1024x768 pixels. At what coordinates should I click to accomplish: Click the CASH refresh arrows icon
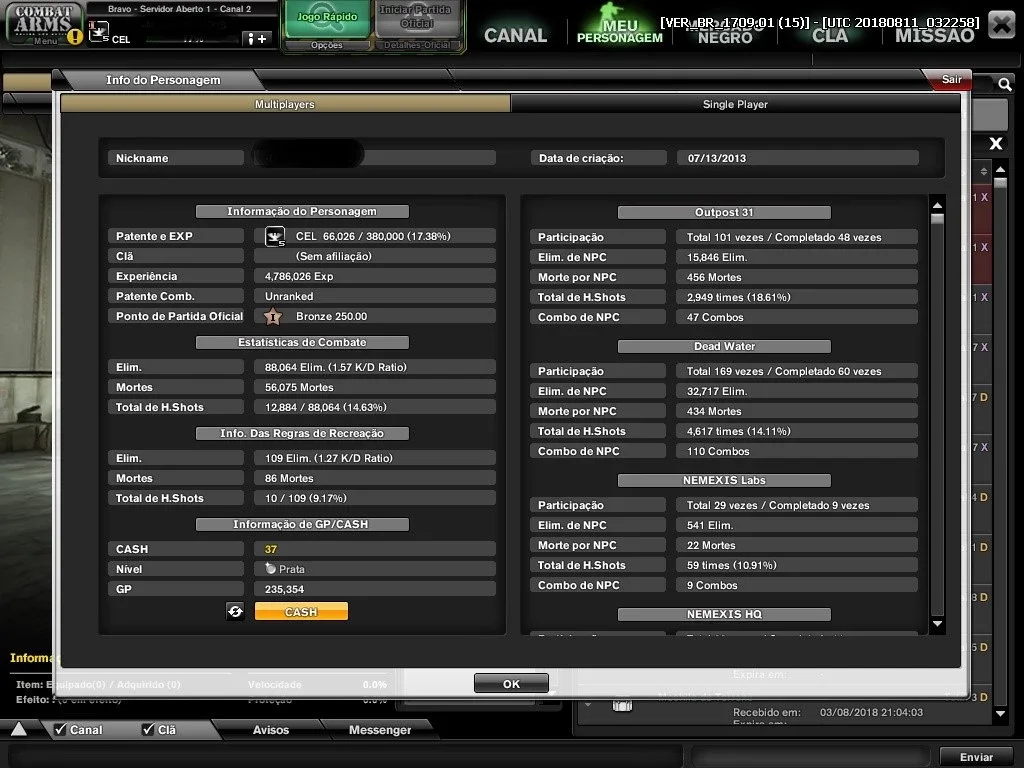click(x=235, y=611)
